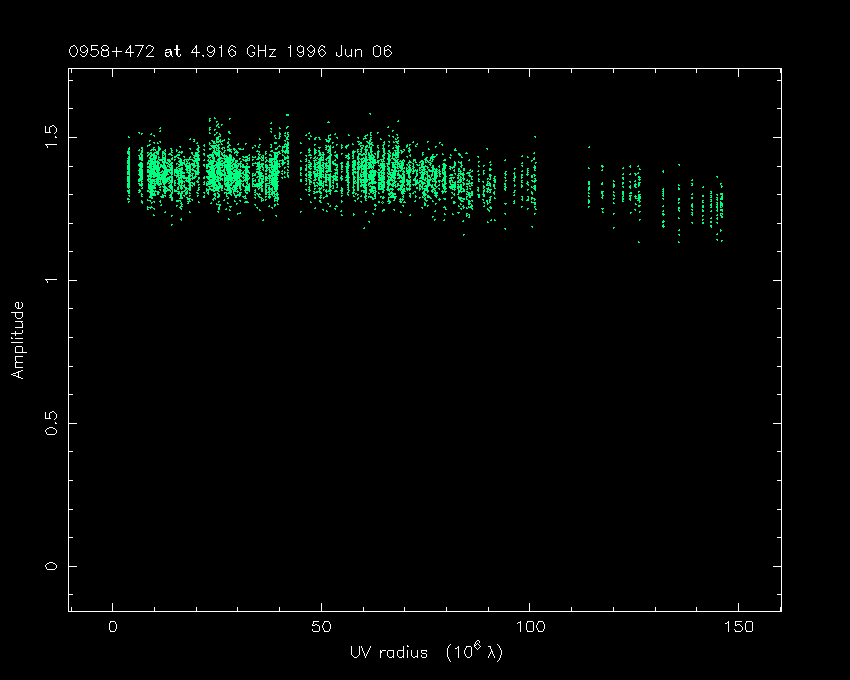Click the y-axis tick label "0.5"
The width and height of the screenshot is (850, 680).
48,423
